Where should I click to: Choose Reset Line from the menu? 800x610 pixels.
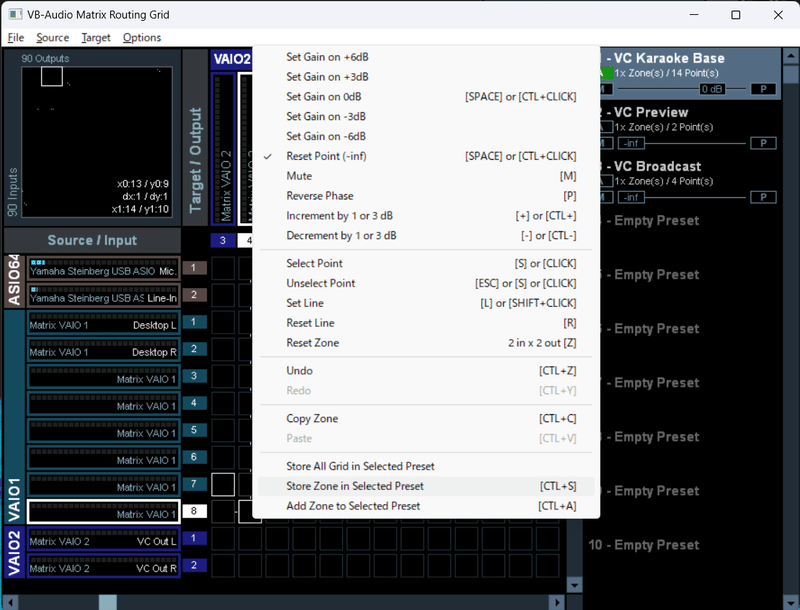[x=426, y=323]
